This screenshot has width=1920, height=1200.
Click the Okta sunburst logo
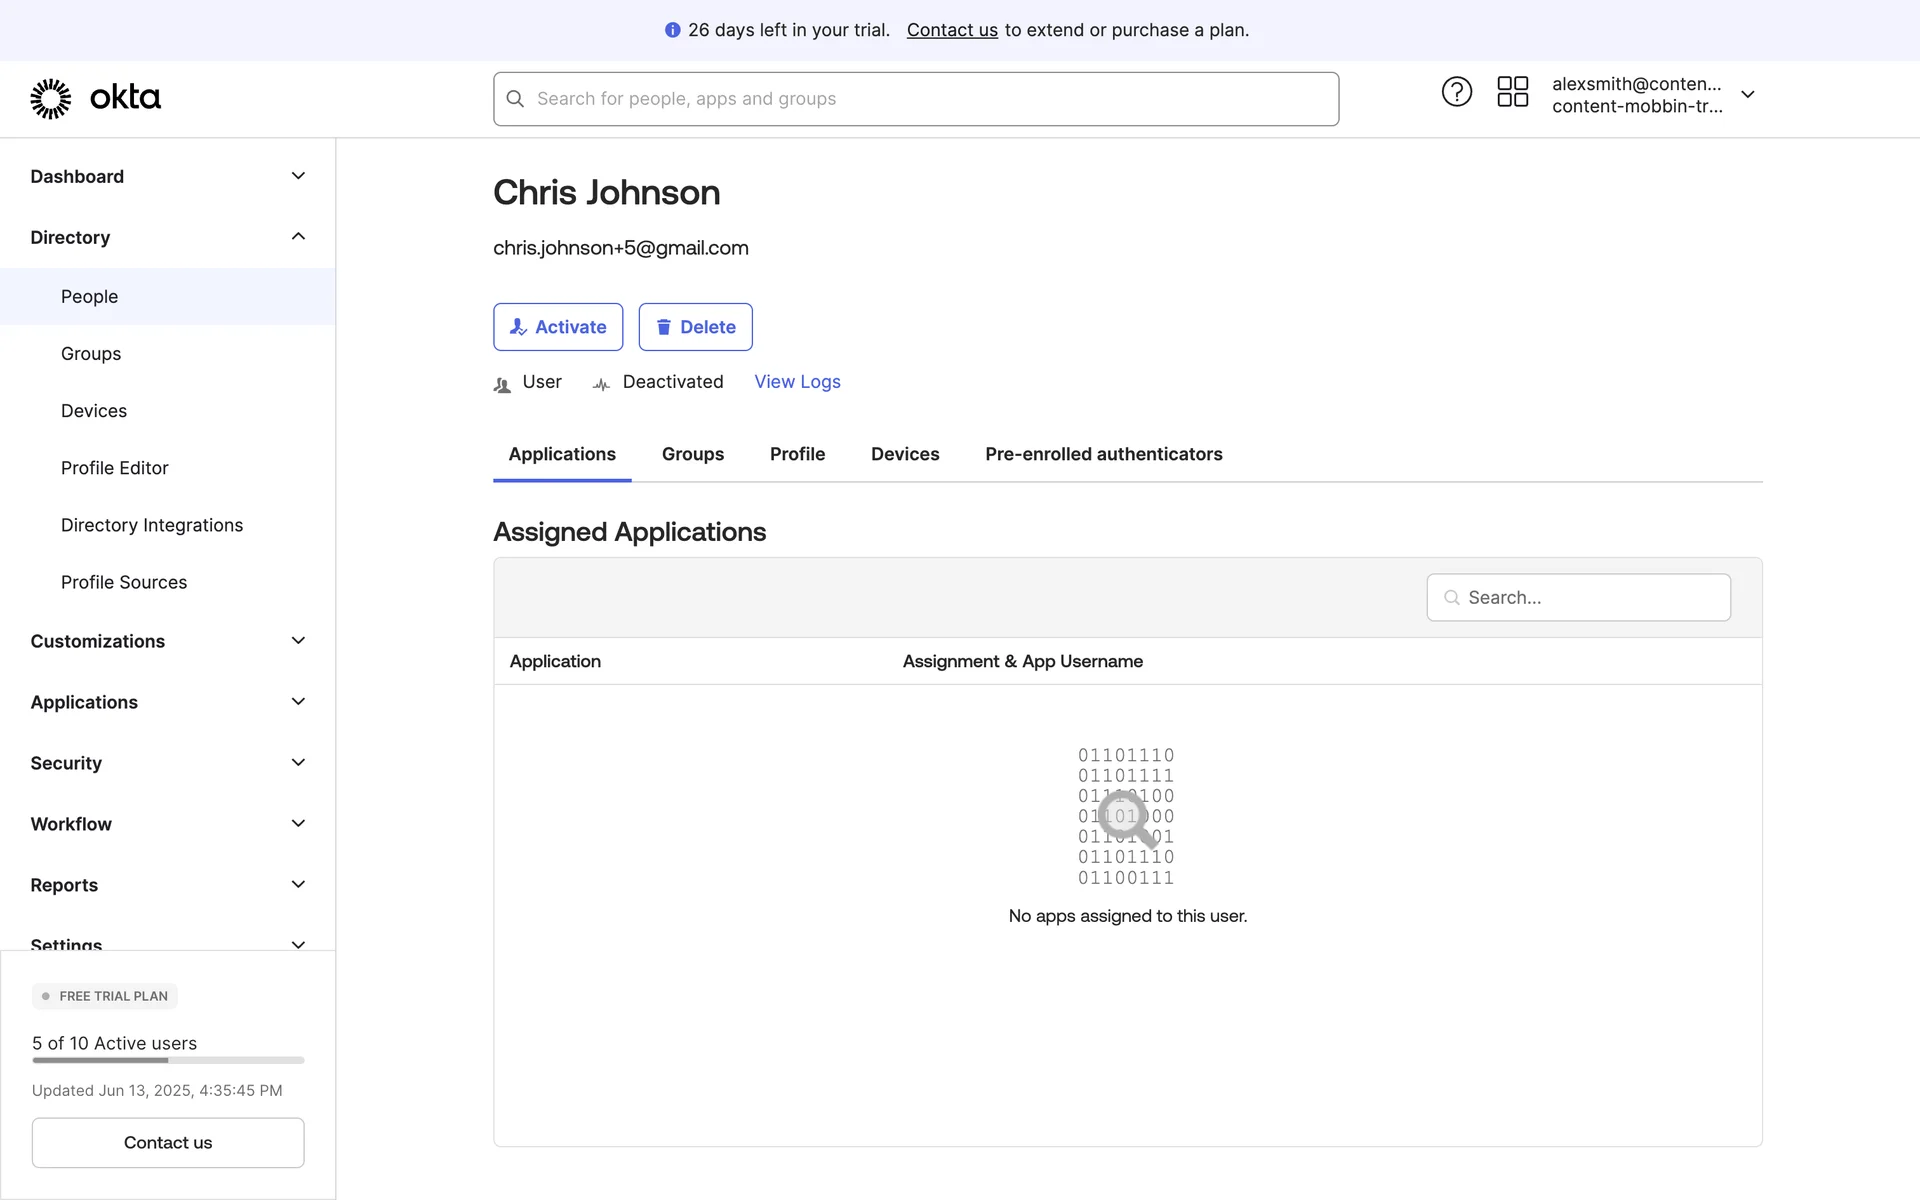[x=51, y=98]
